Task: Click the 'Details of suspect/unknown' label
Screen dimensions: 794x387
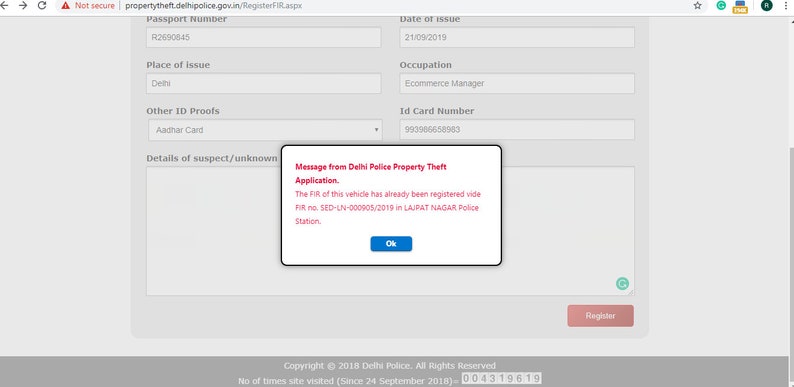Action: pyautogui.click(x=212, y=158)
